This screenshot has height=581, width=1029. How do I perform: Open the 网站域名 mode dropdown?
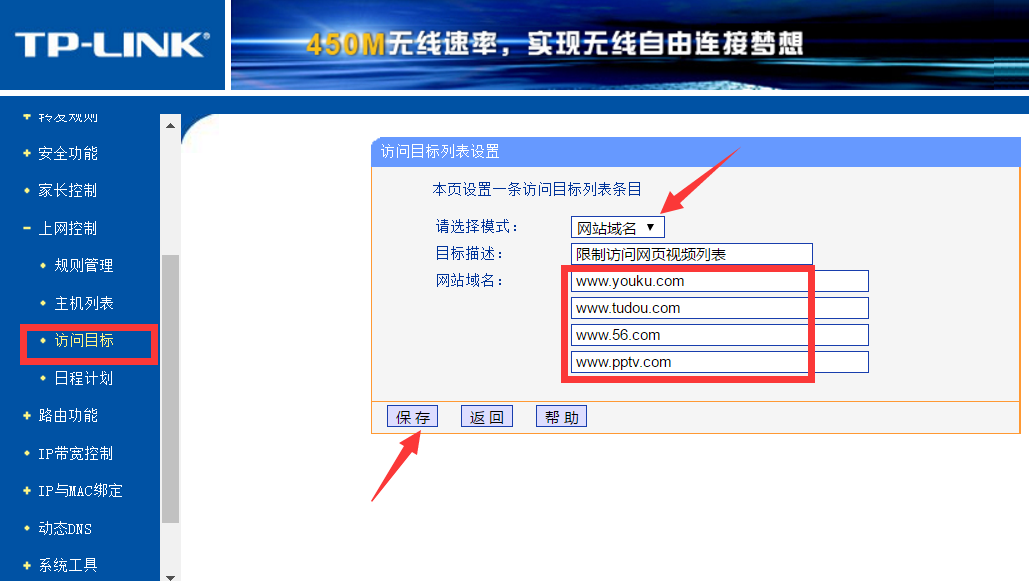coord(618,228)
